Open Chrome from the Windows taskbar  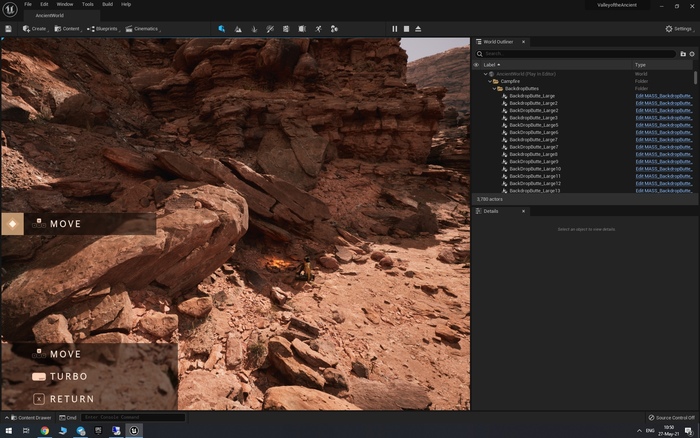(x=45, y=431)
